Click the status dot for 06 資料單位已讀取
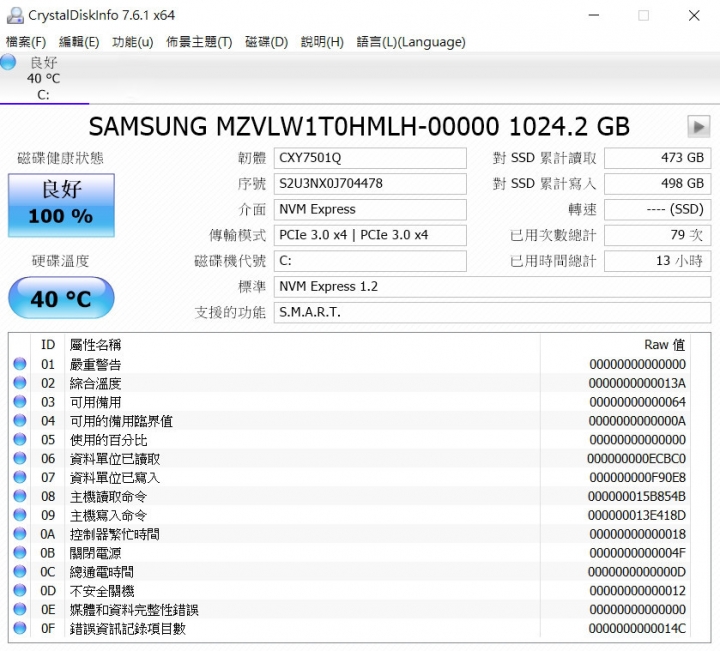This screenshot has height=651, width=720. point(20,458)
